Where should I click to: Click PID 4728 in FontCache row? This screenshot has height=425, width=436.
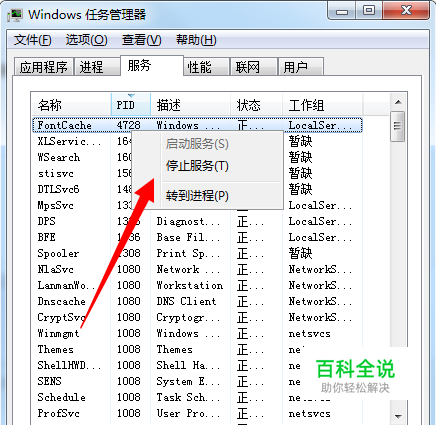[129, 125]
